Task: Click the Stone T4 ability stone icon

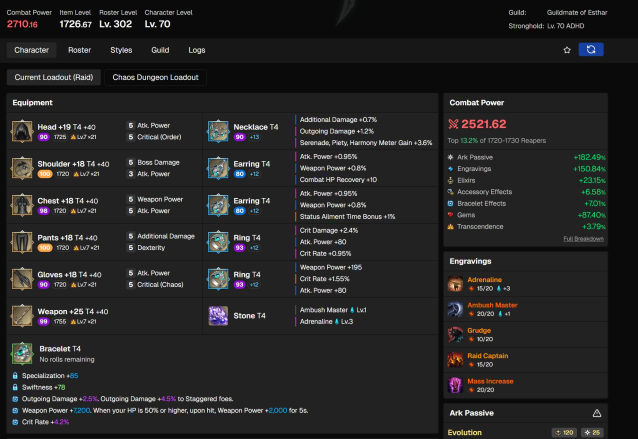Action: (218, 316)
